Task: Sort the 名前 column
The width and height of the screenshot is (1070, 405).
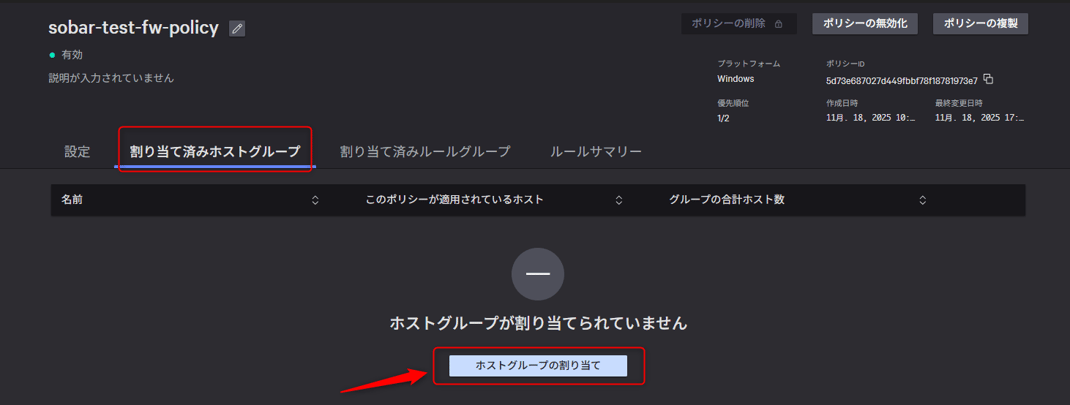Action: [315, 200]
